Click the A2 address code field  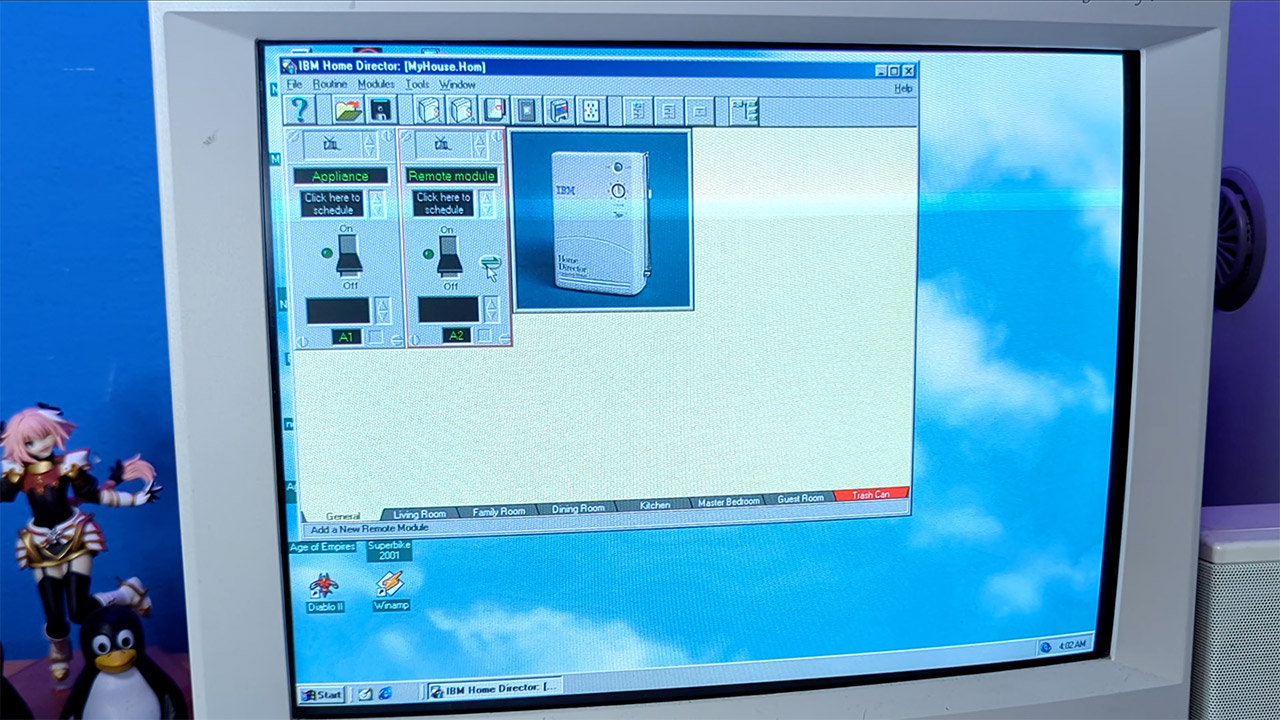pyautogui.click(x=457, y=336)
